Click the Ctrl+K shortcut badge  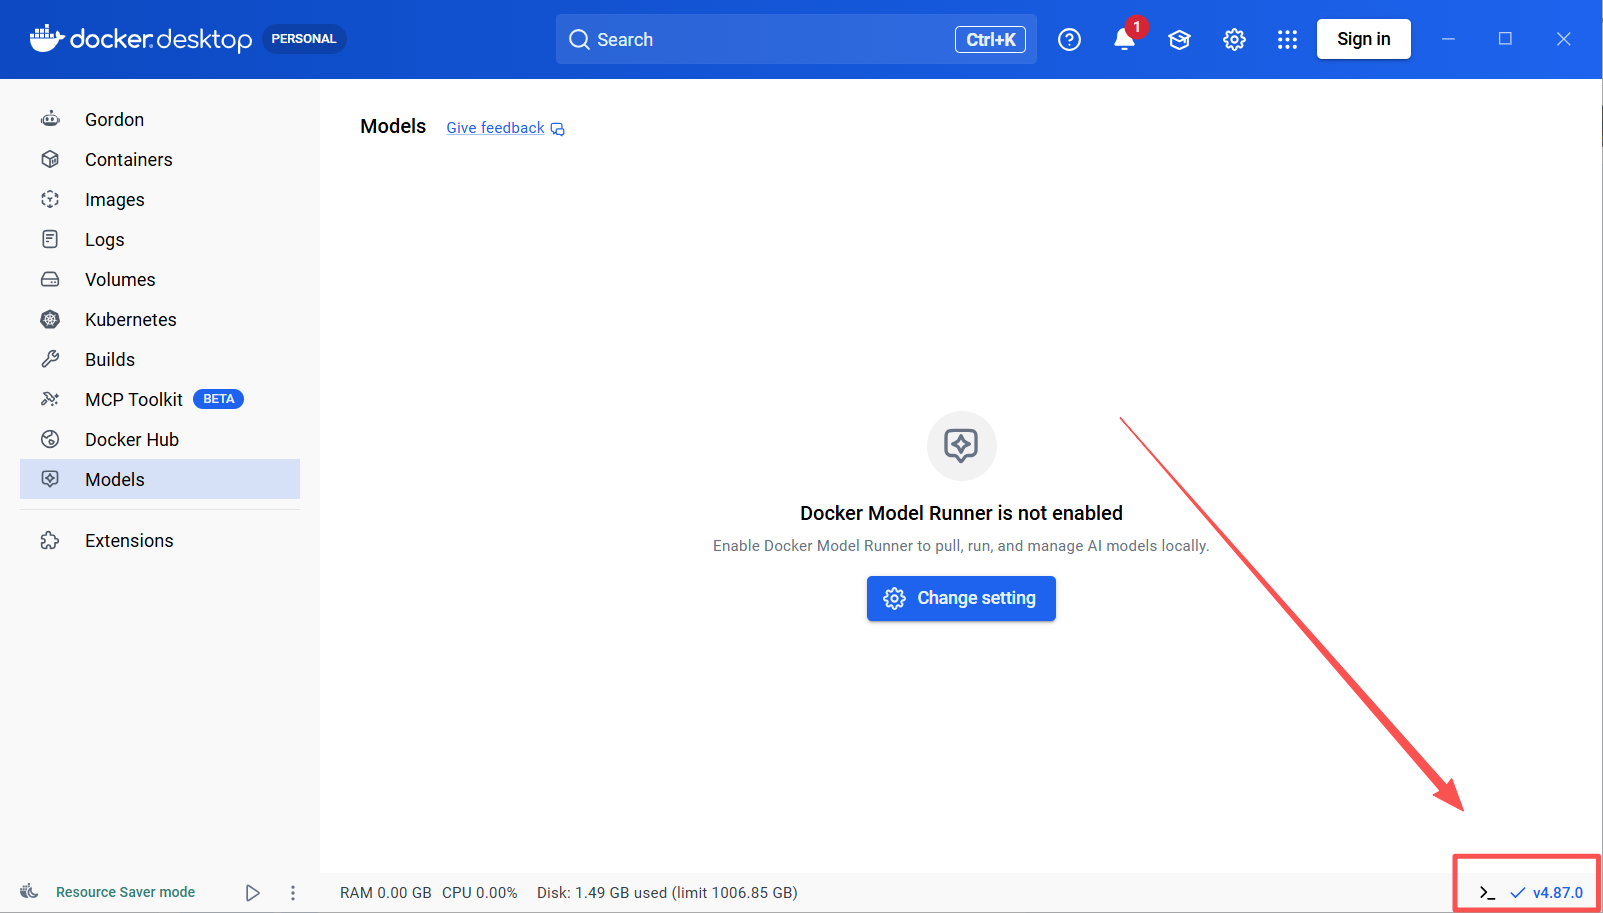[990, 39]
